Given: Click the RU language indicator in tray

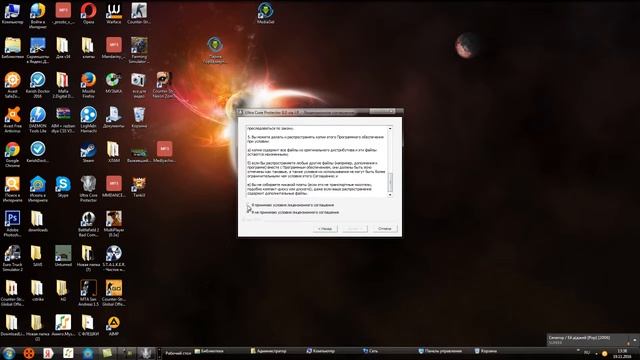Looking at the screenshot, I should (587, 352).
